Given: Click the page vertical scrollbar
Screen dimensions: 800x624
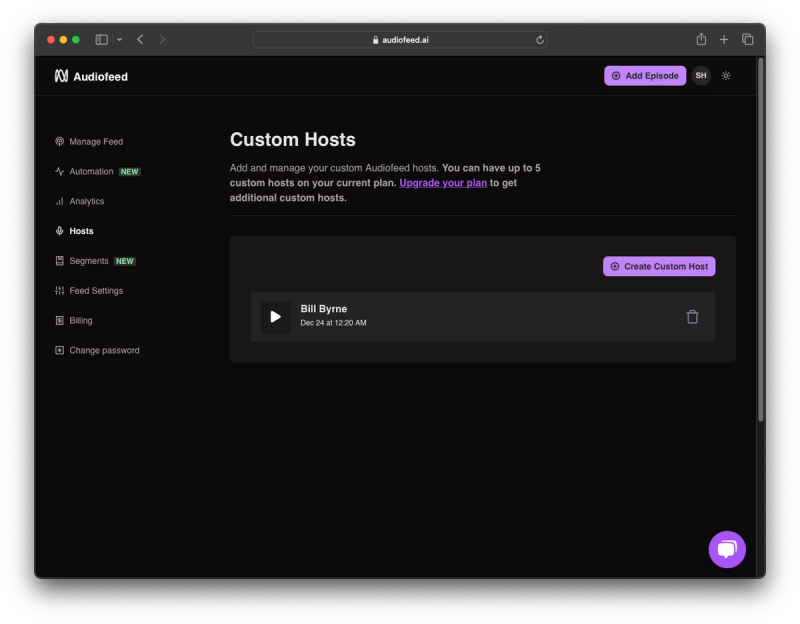Looking at the screenshot, I should point(761,240).
